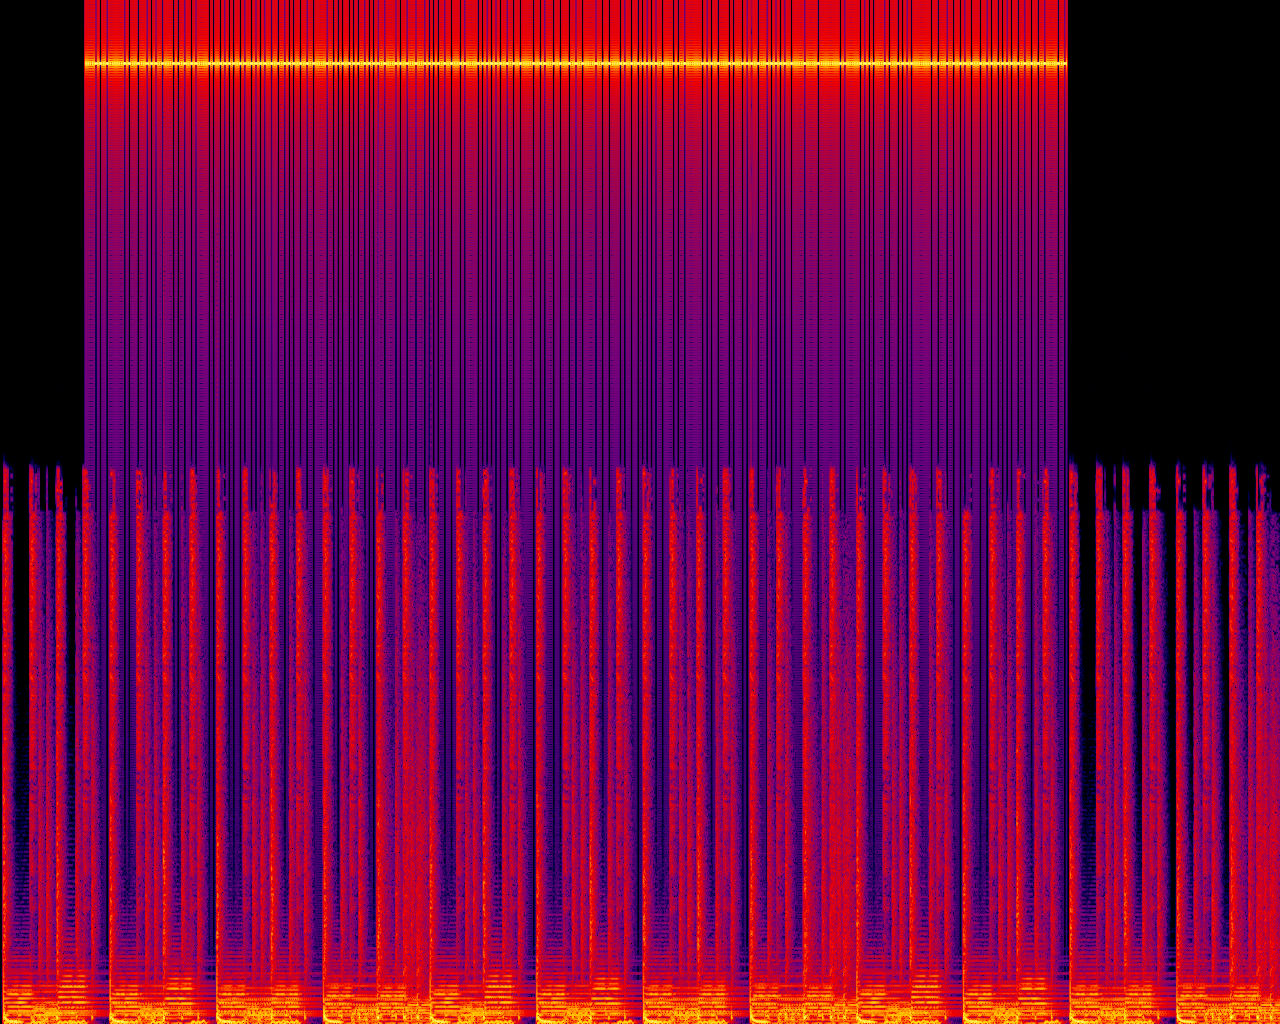Screen dimensions: 1280x1024
Task: Click the bottom-right corner of the spectrogram
Action: click(1276, 1020)
